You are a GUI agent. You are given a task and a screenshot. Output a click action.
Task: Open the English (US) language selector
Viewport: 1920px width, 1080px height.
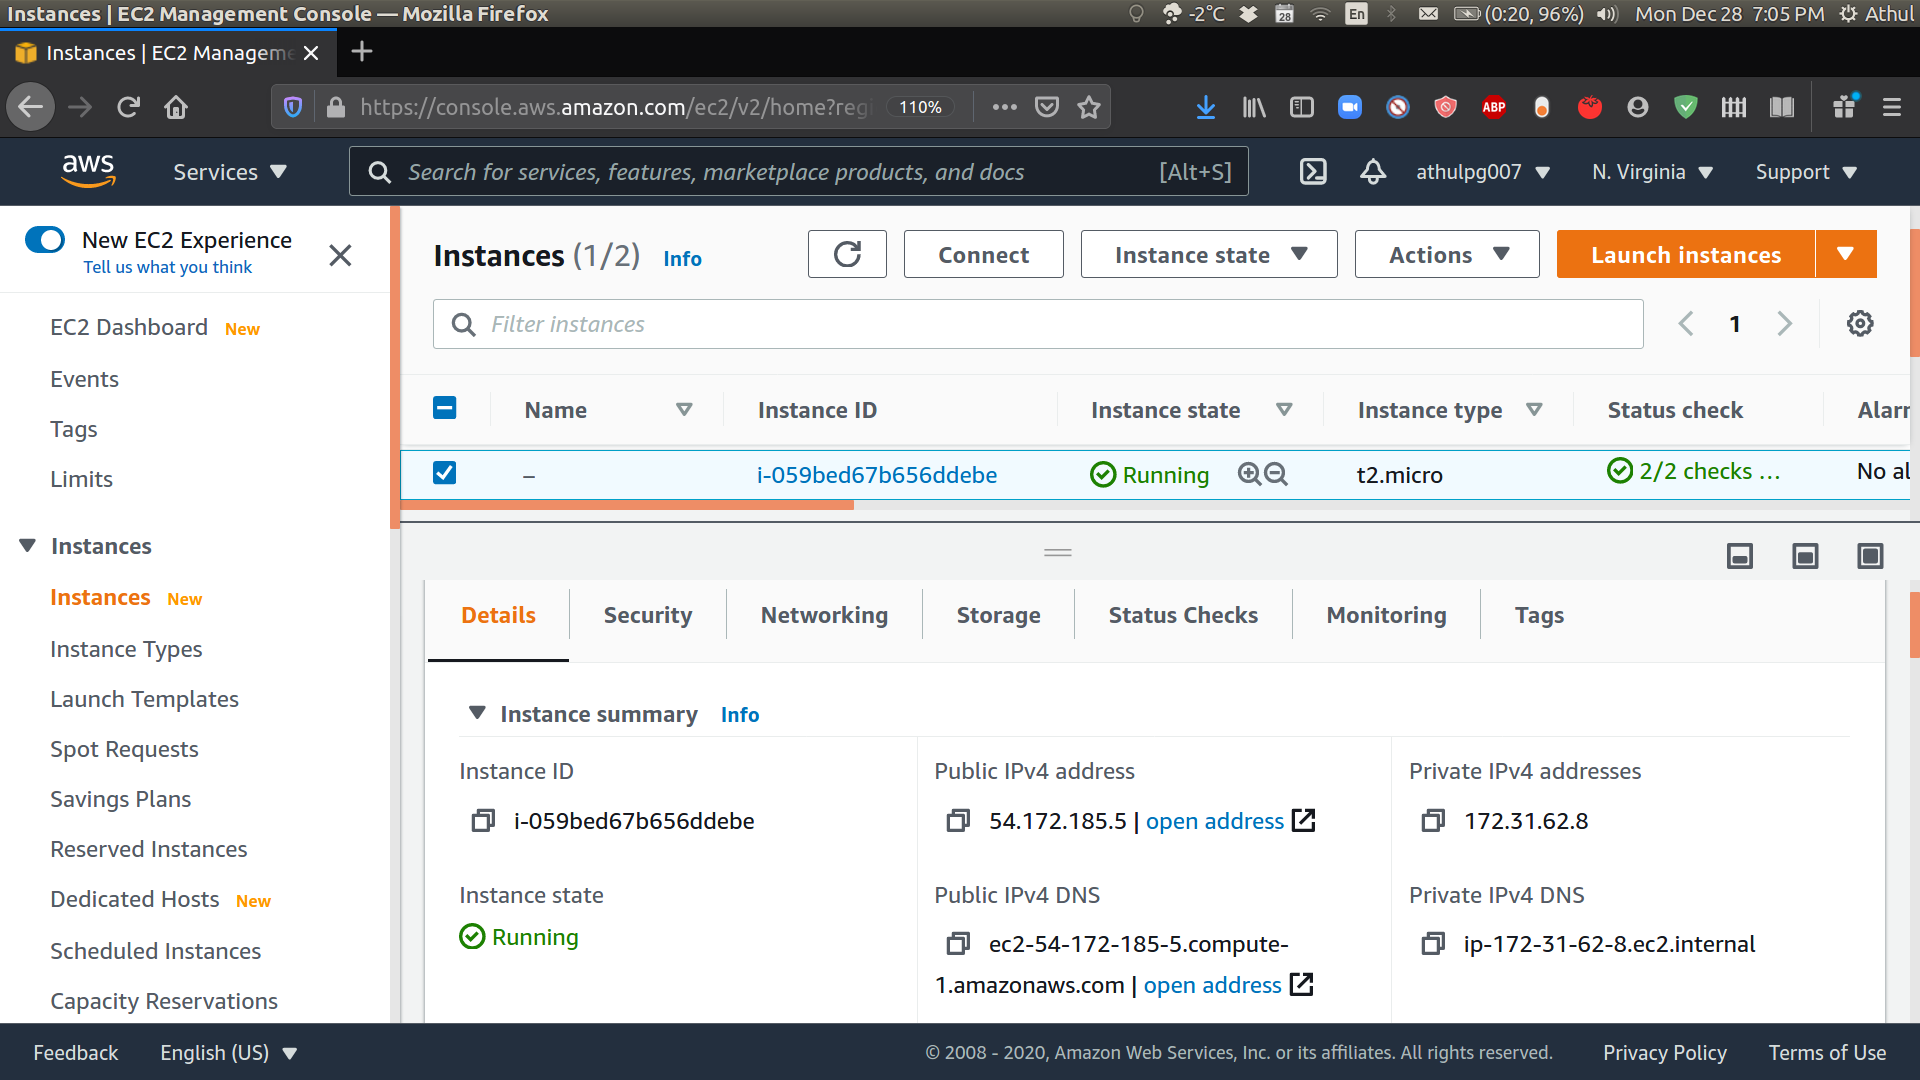[229, 1052]
